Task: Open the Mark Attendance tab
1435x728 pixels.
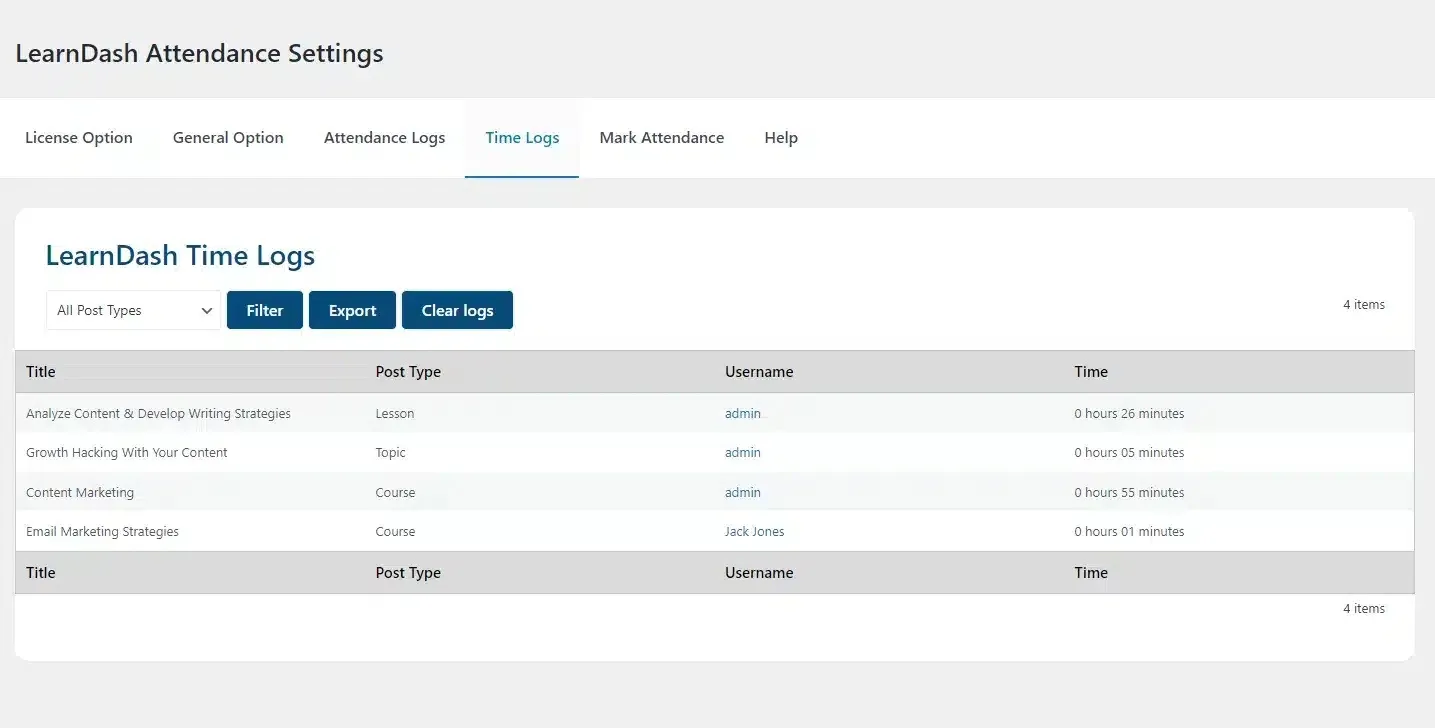Action: (x=661, y=137)
